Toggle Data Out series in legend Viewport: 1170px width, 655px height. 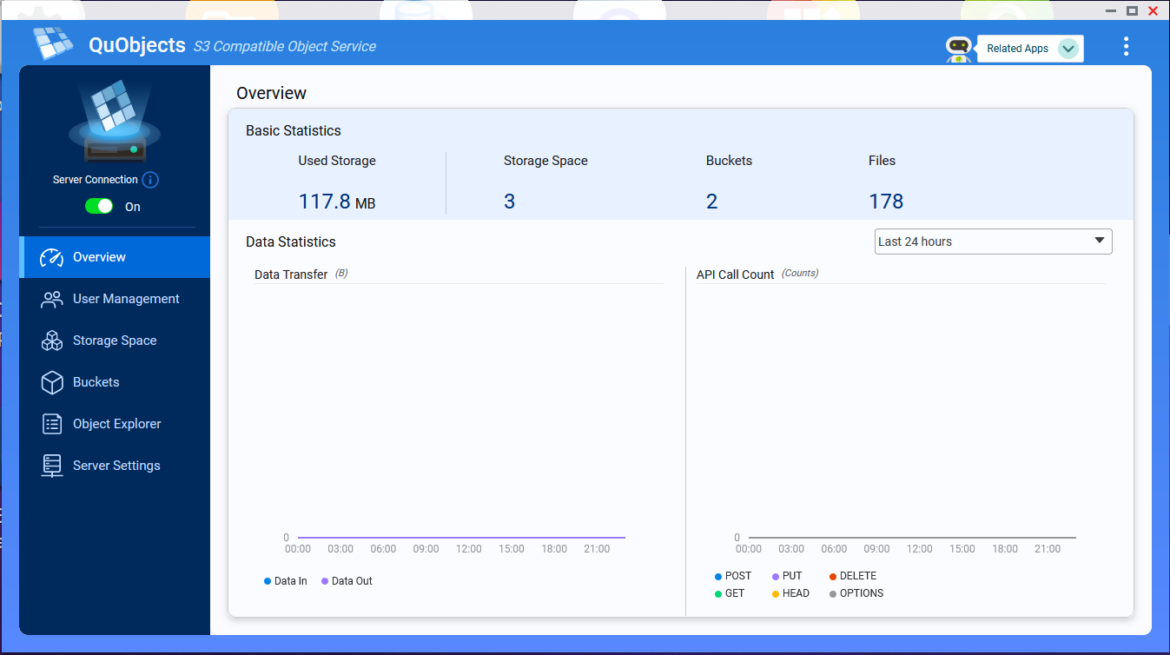coord(346,581)
